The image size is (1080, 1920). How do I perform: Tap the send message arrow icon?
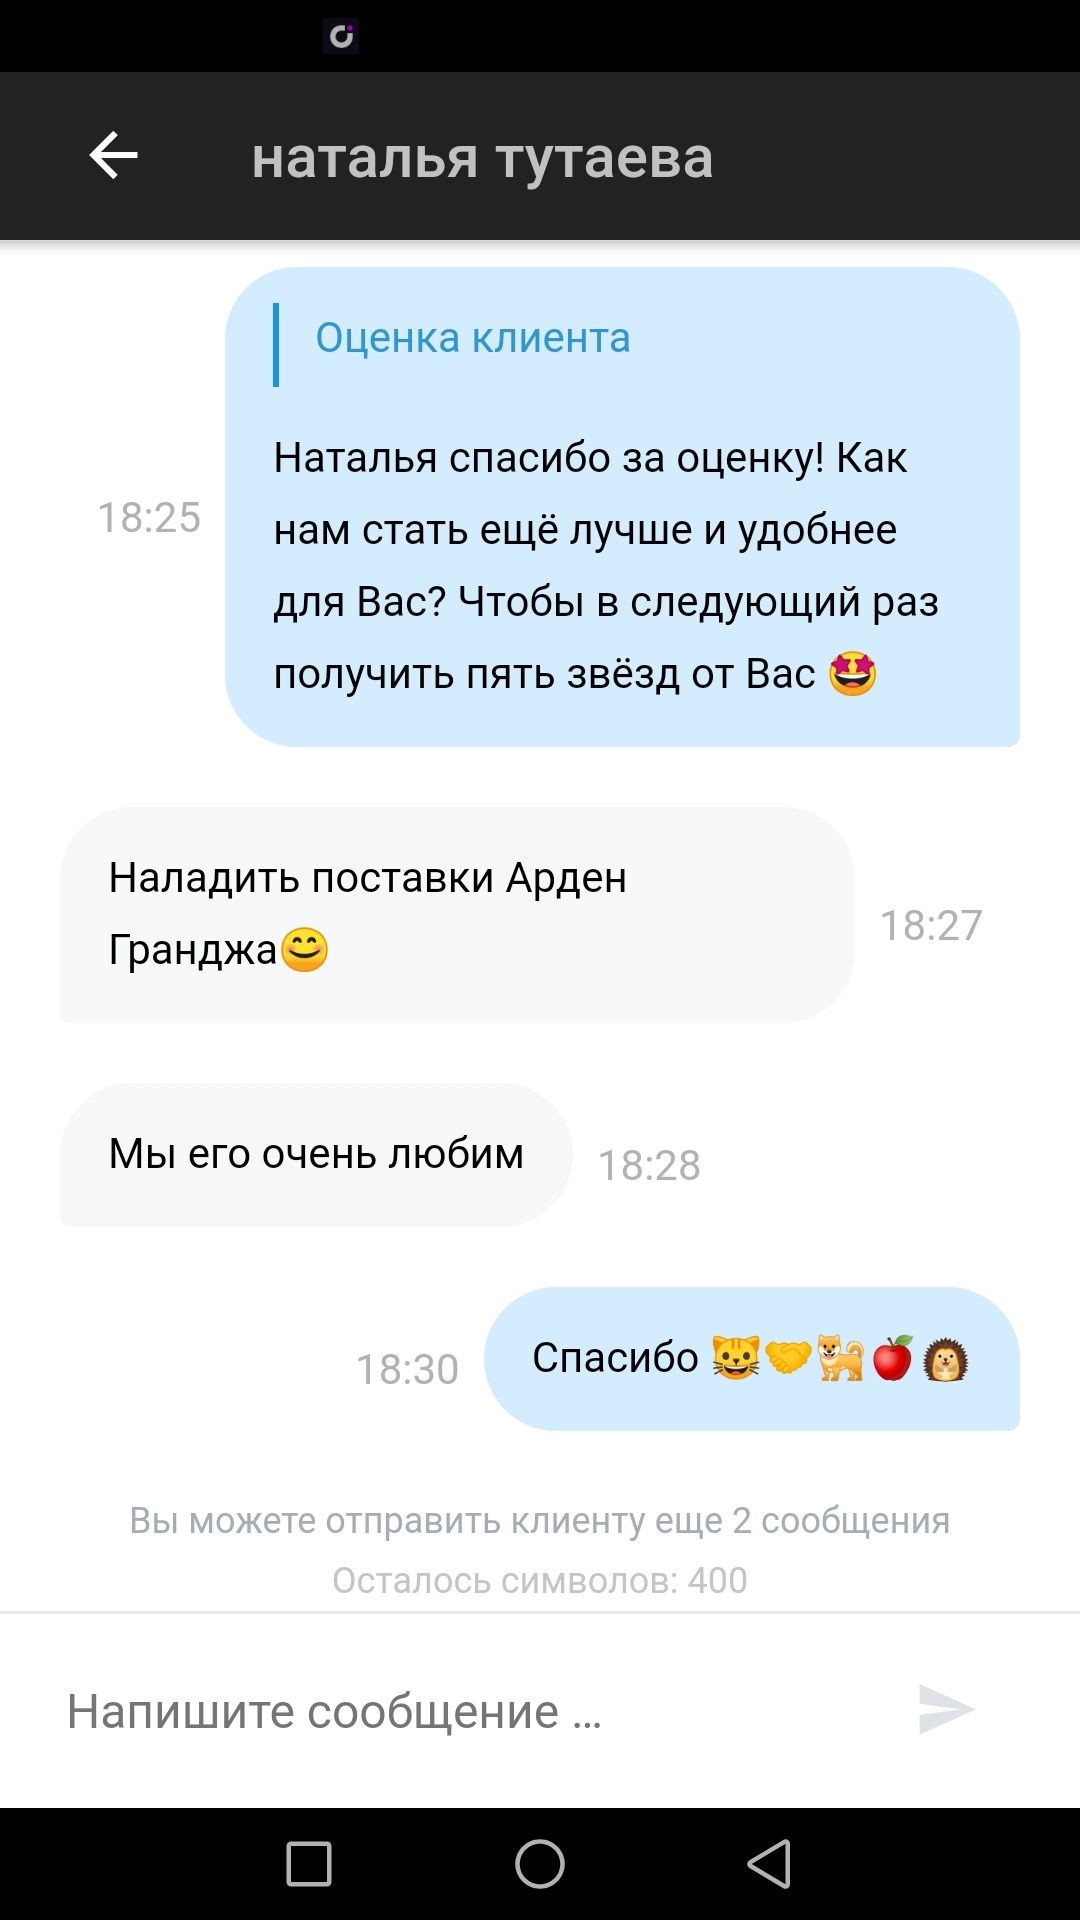click(x=946, y=1709)
